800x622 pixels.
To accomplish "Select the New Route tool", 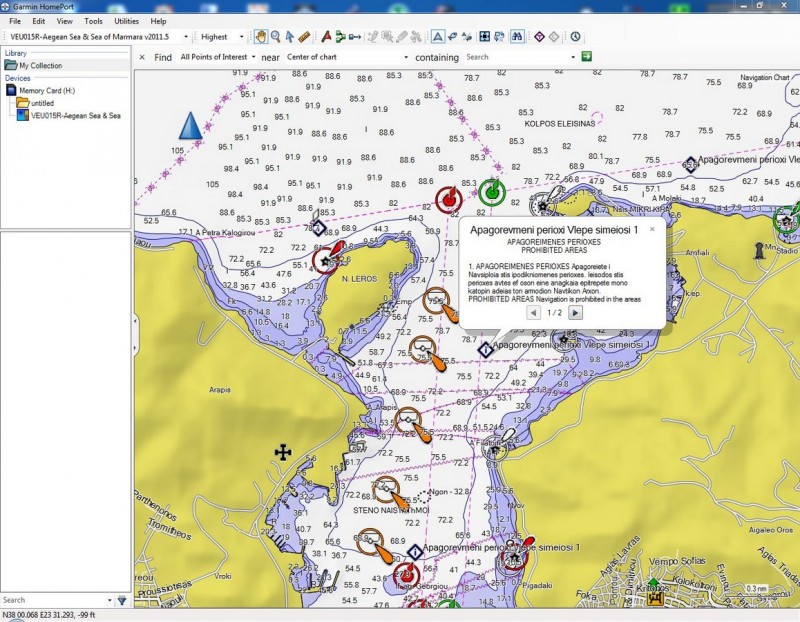I will [x=340, y=37].
